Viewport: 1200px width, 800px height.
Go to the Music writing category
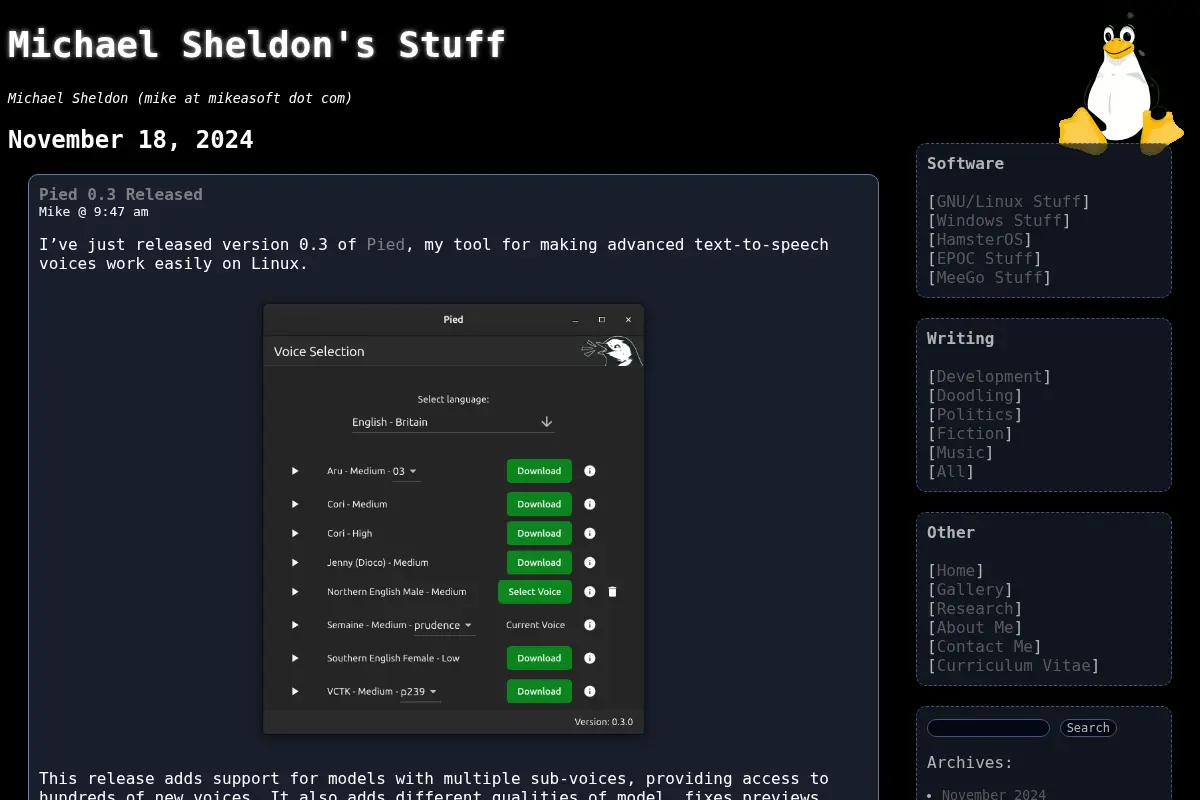[x=960, y=452]
